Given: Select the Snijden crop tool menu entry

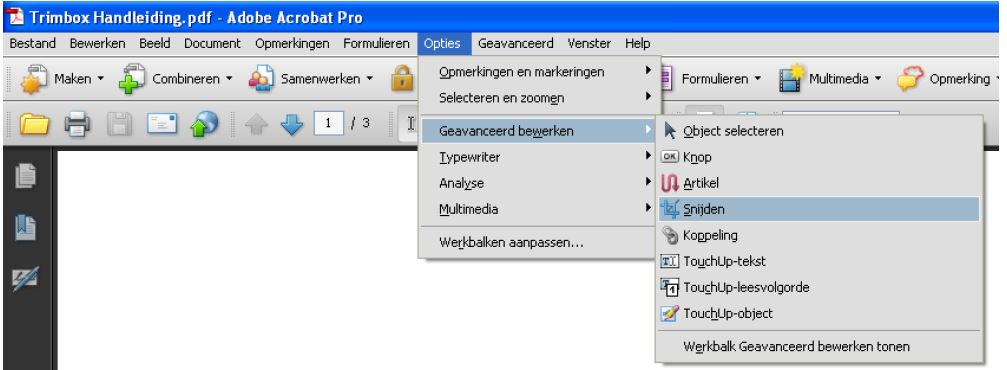Looking at the screenshot, I should (x=819, y=209).
